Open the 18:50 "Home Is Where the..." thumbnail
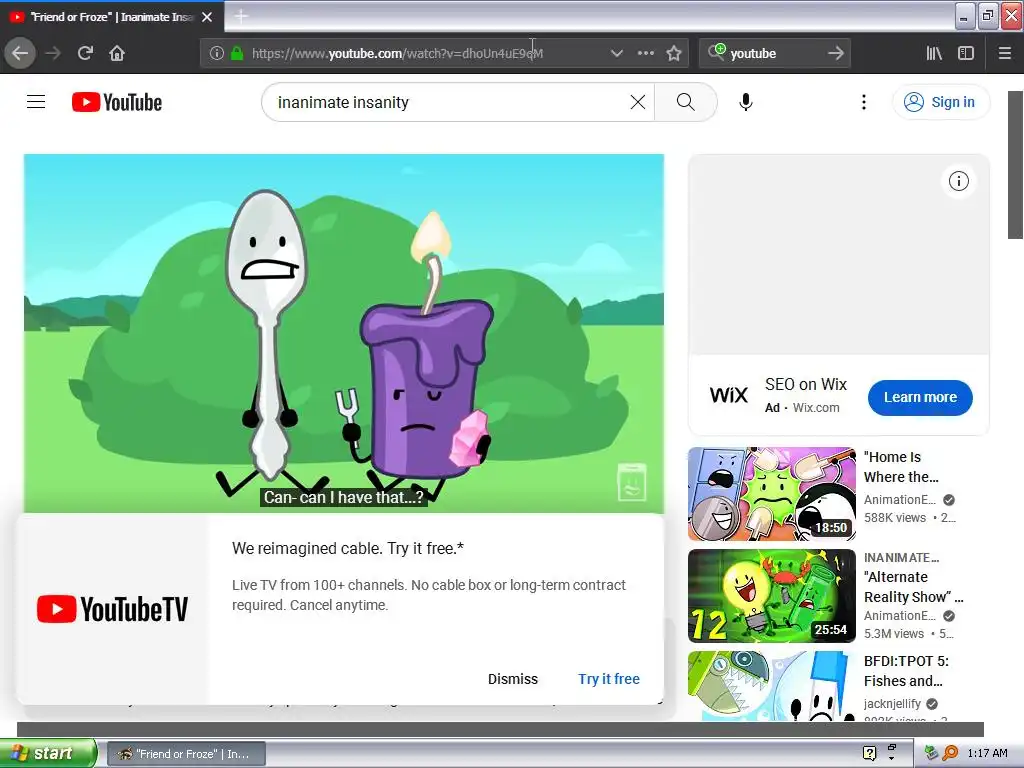This screenshot has height=768, width=1024. tap(772, 494)
